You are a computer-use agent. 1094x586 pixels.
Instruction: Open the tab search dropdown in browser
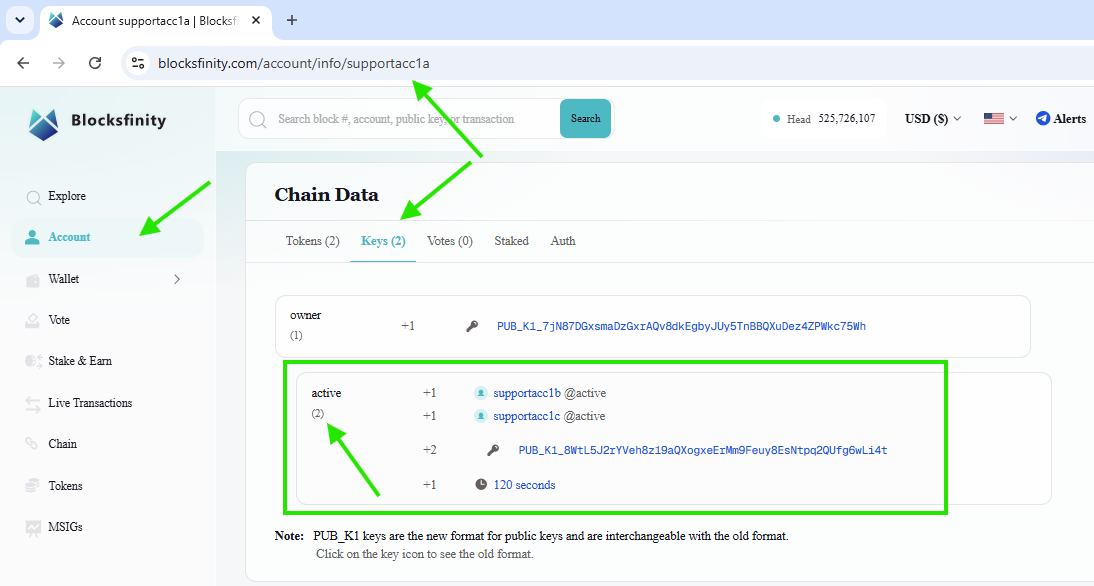tap(20, 20)
